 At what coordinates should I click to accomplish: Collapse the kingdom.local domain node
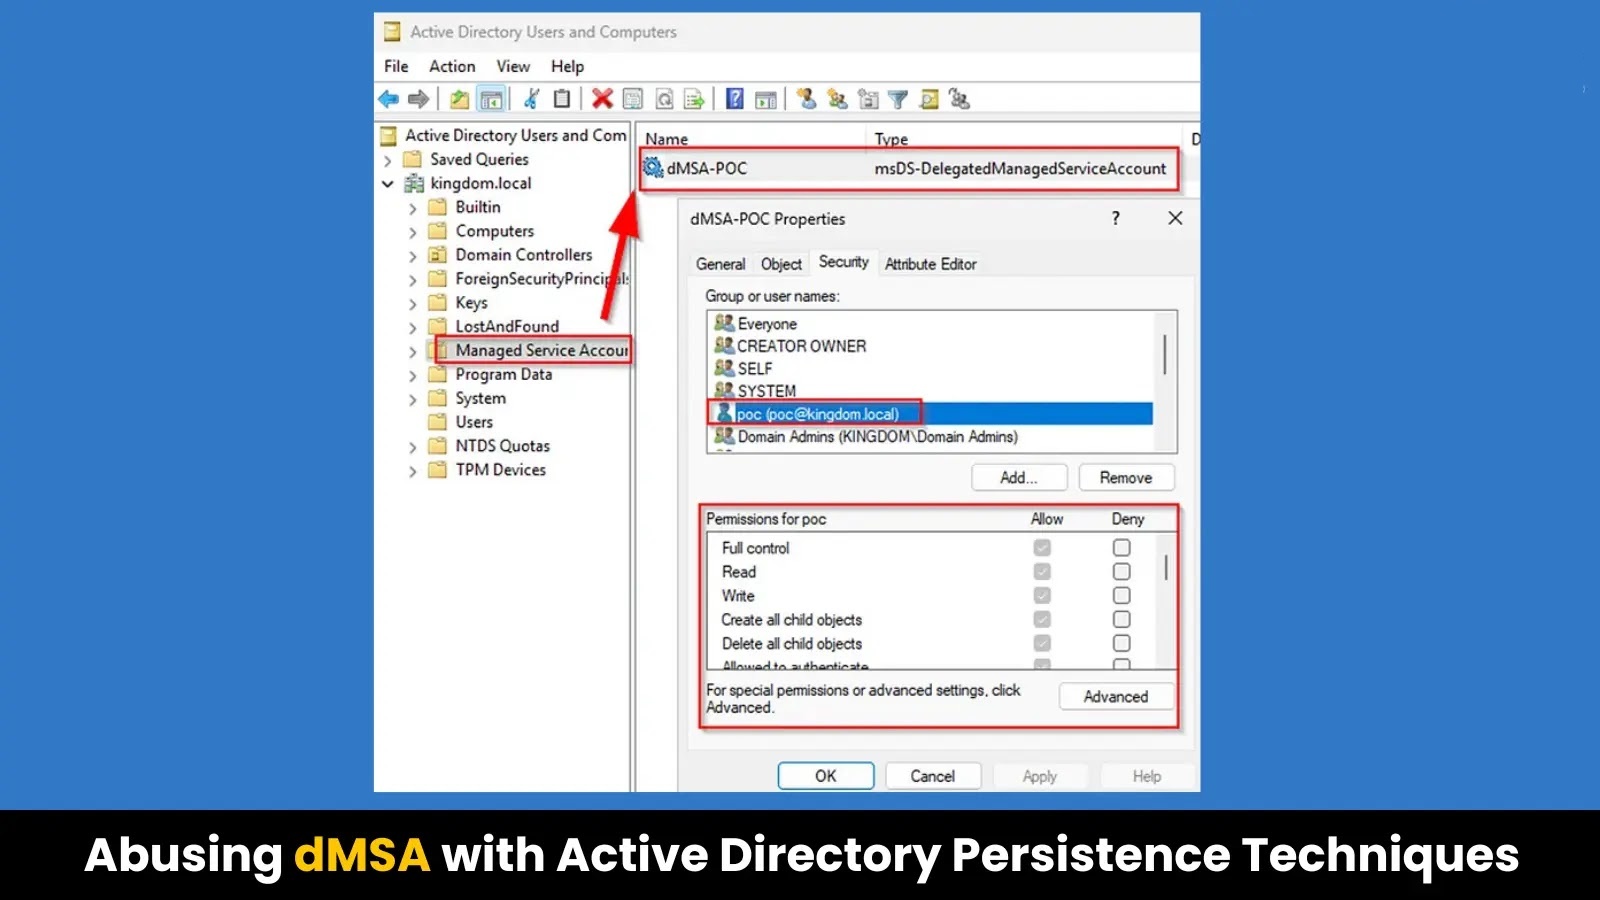[x=388, y=184]
